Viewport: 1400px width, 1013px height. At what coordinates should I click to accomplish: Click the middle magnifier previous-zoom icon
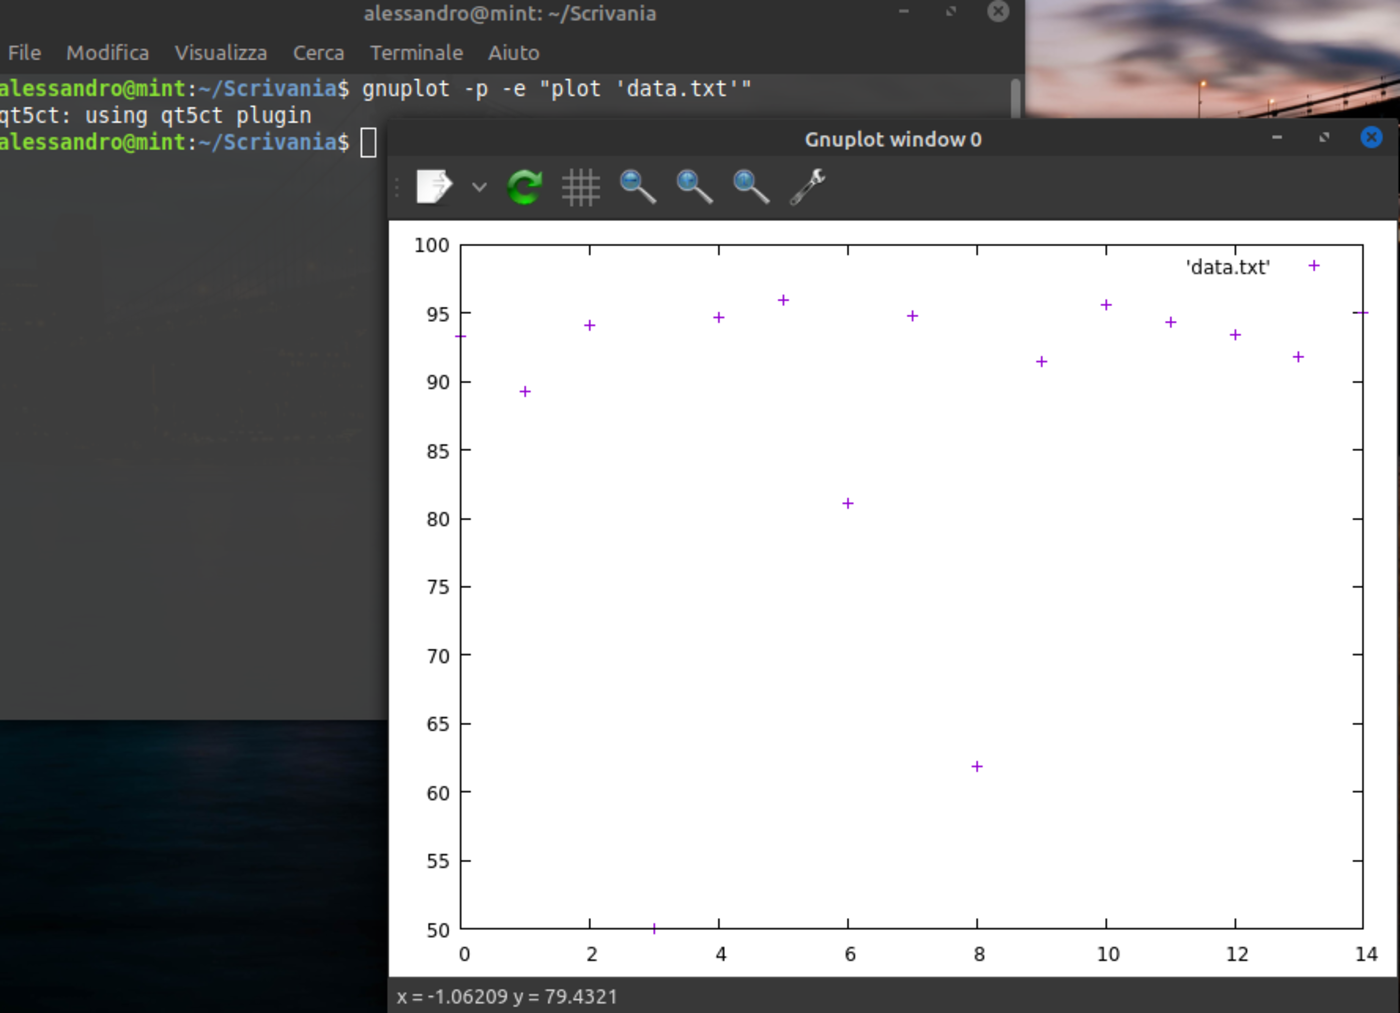694,187
